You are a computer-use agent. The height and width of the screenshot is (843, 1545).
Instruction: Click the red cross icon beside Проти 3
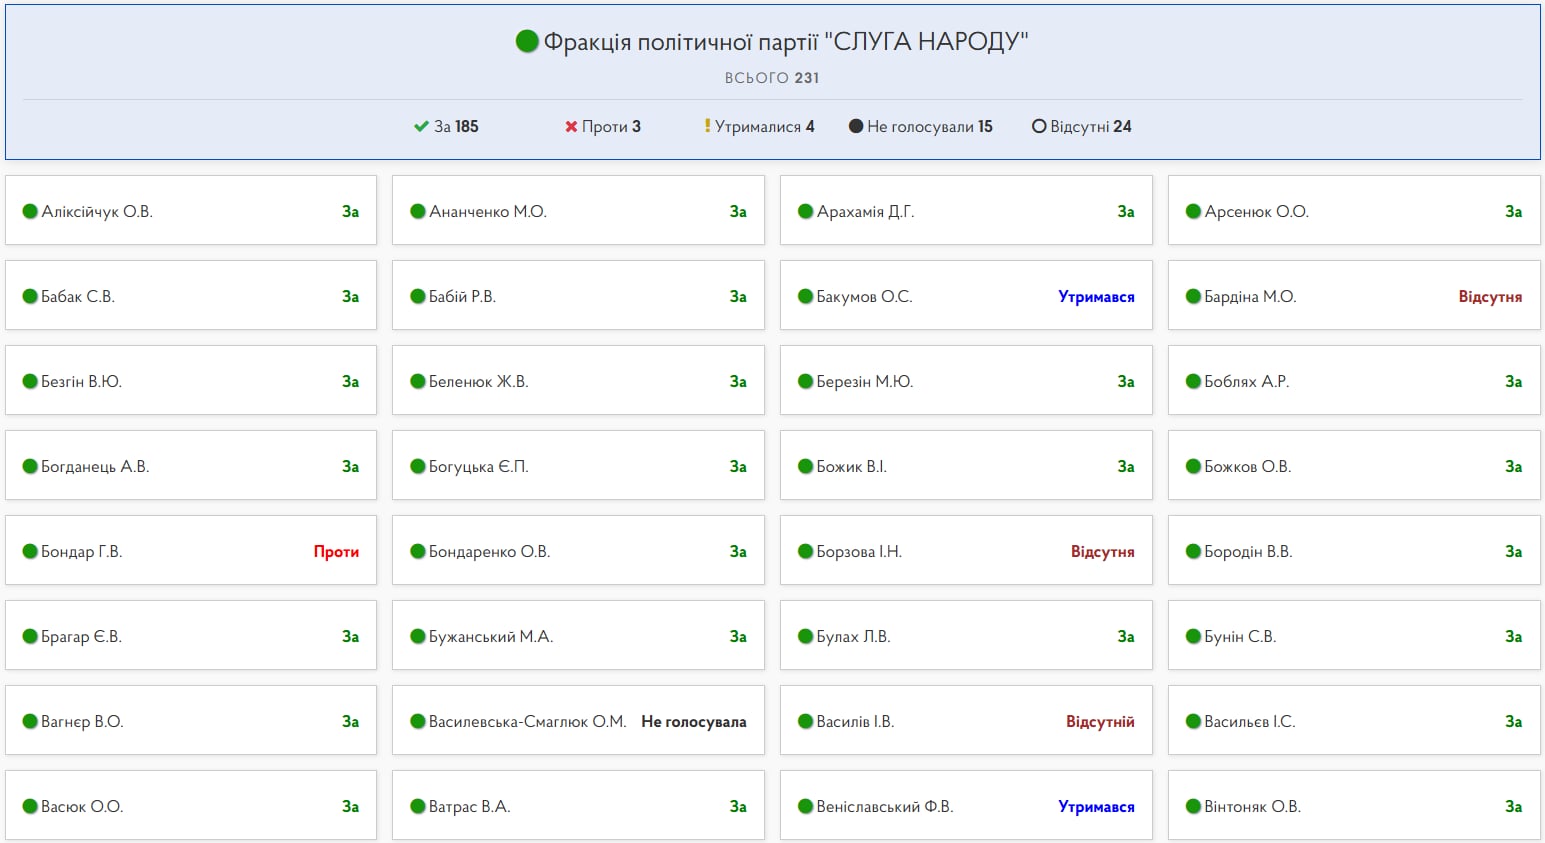click(571, 127)
